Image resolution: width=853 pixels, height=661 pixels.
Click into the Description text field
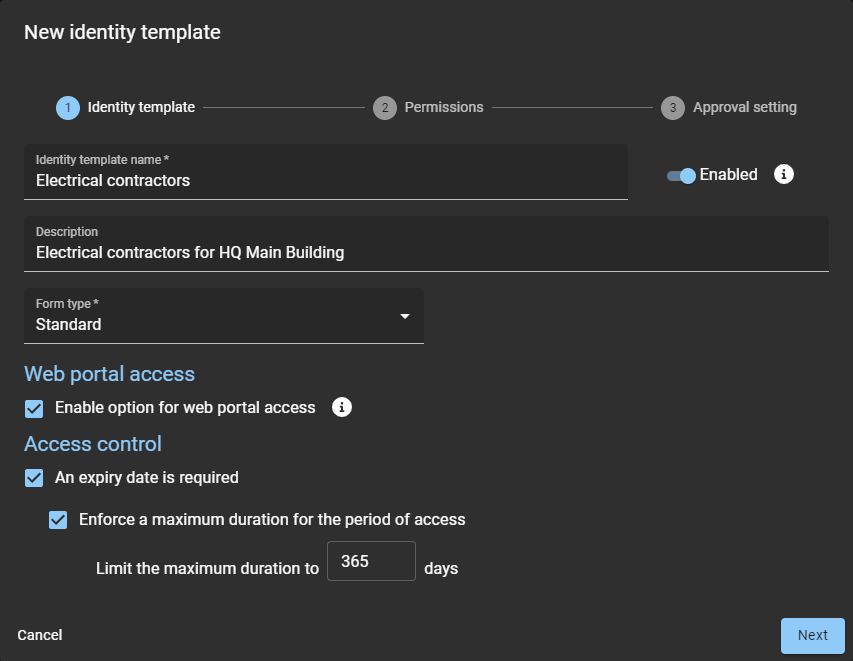426,252
